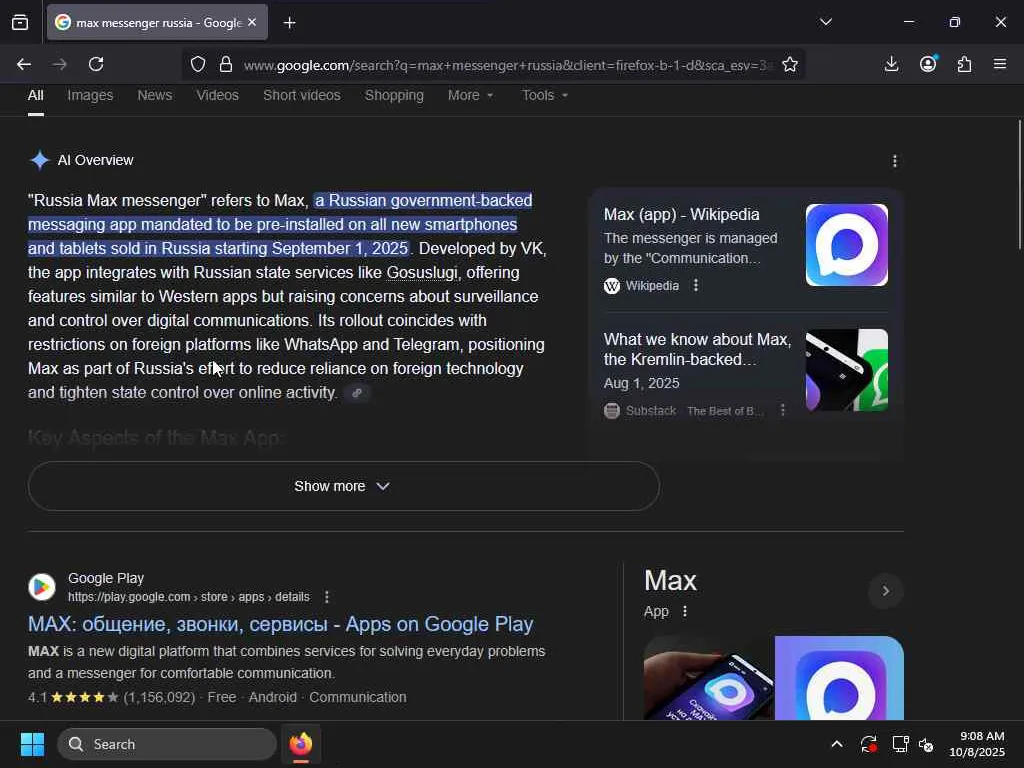Open AI Overview source link chip
This screenshot has height=768, width=1024.
357,392
